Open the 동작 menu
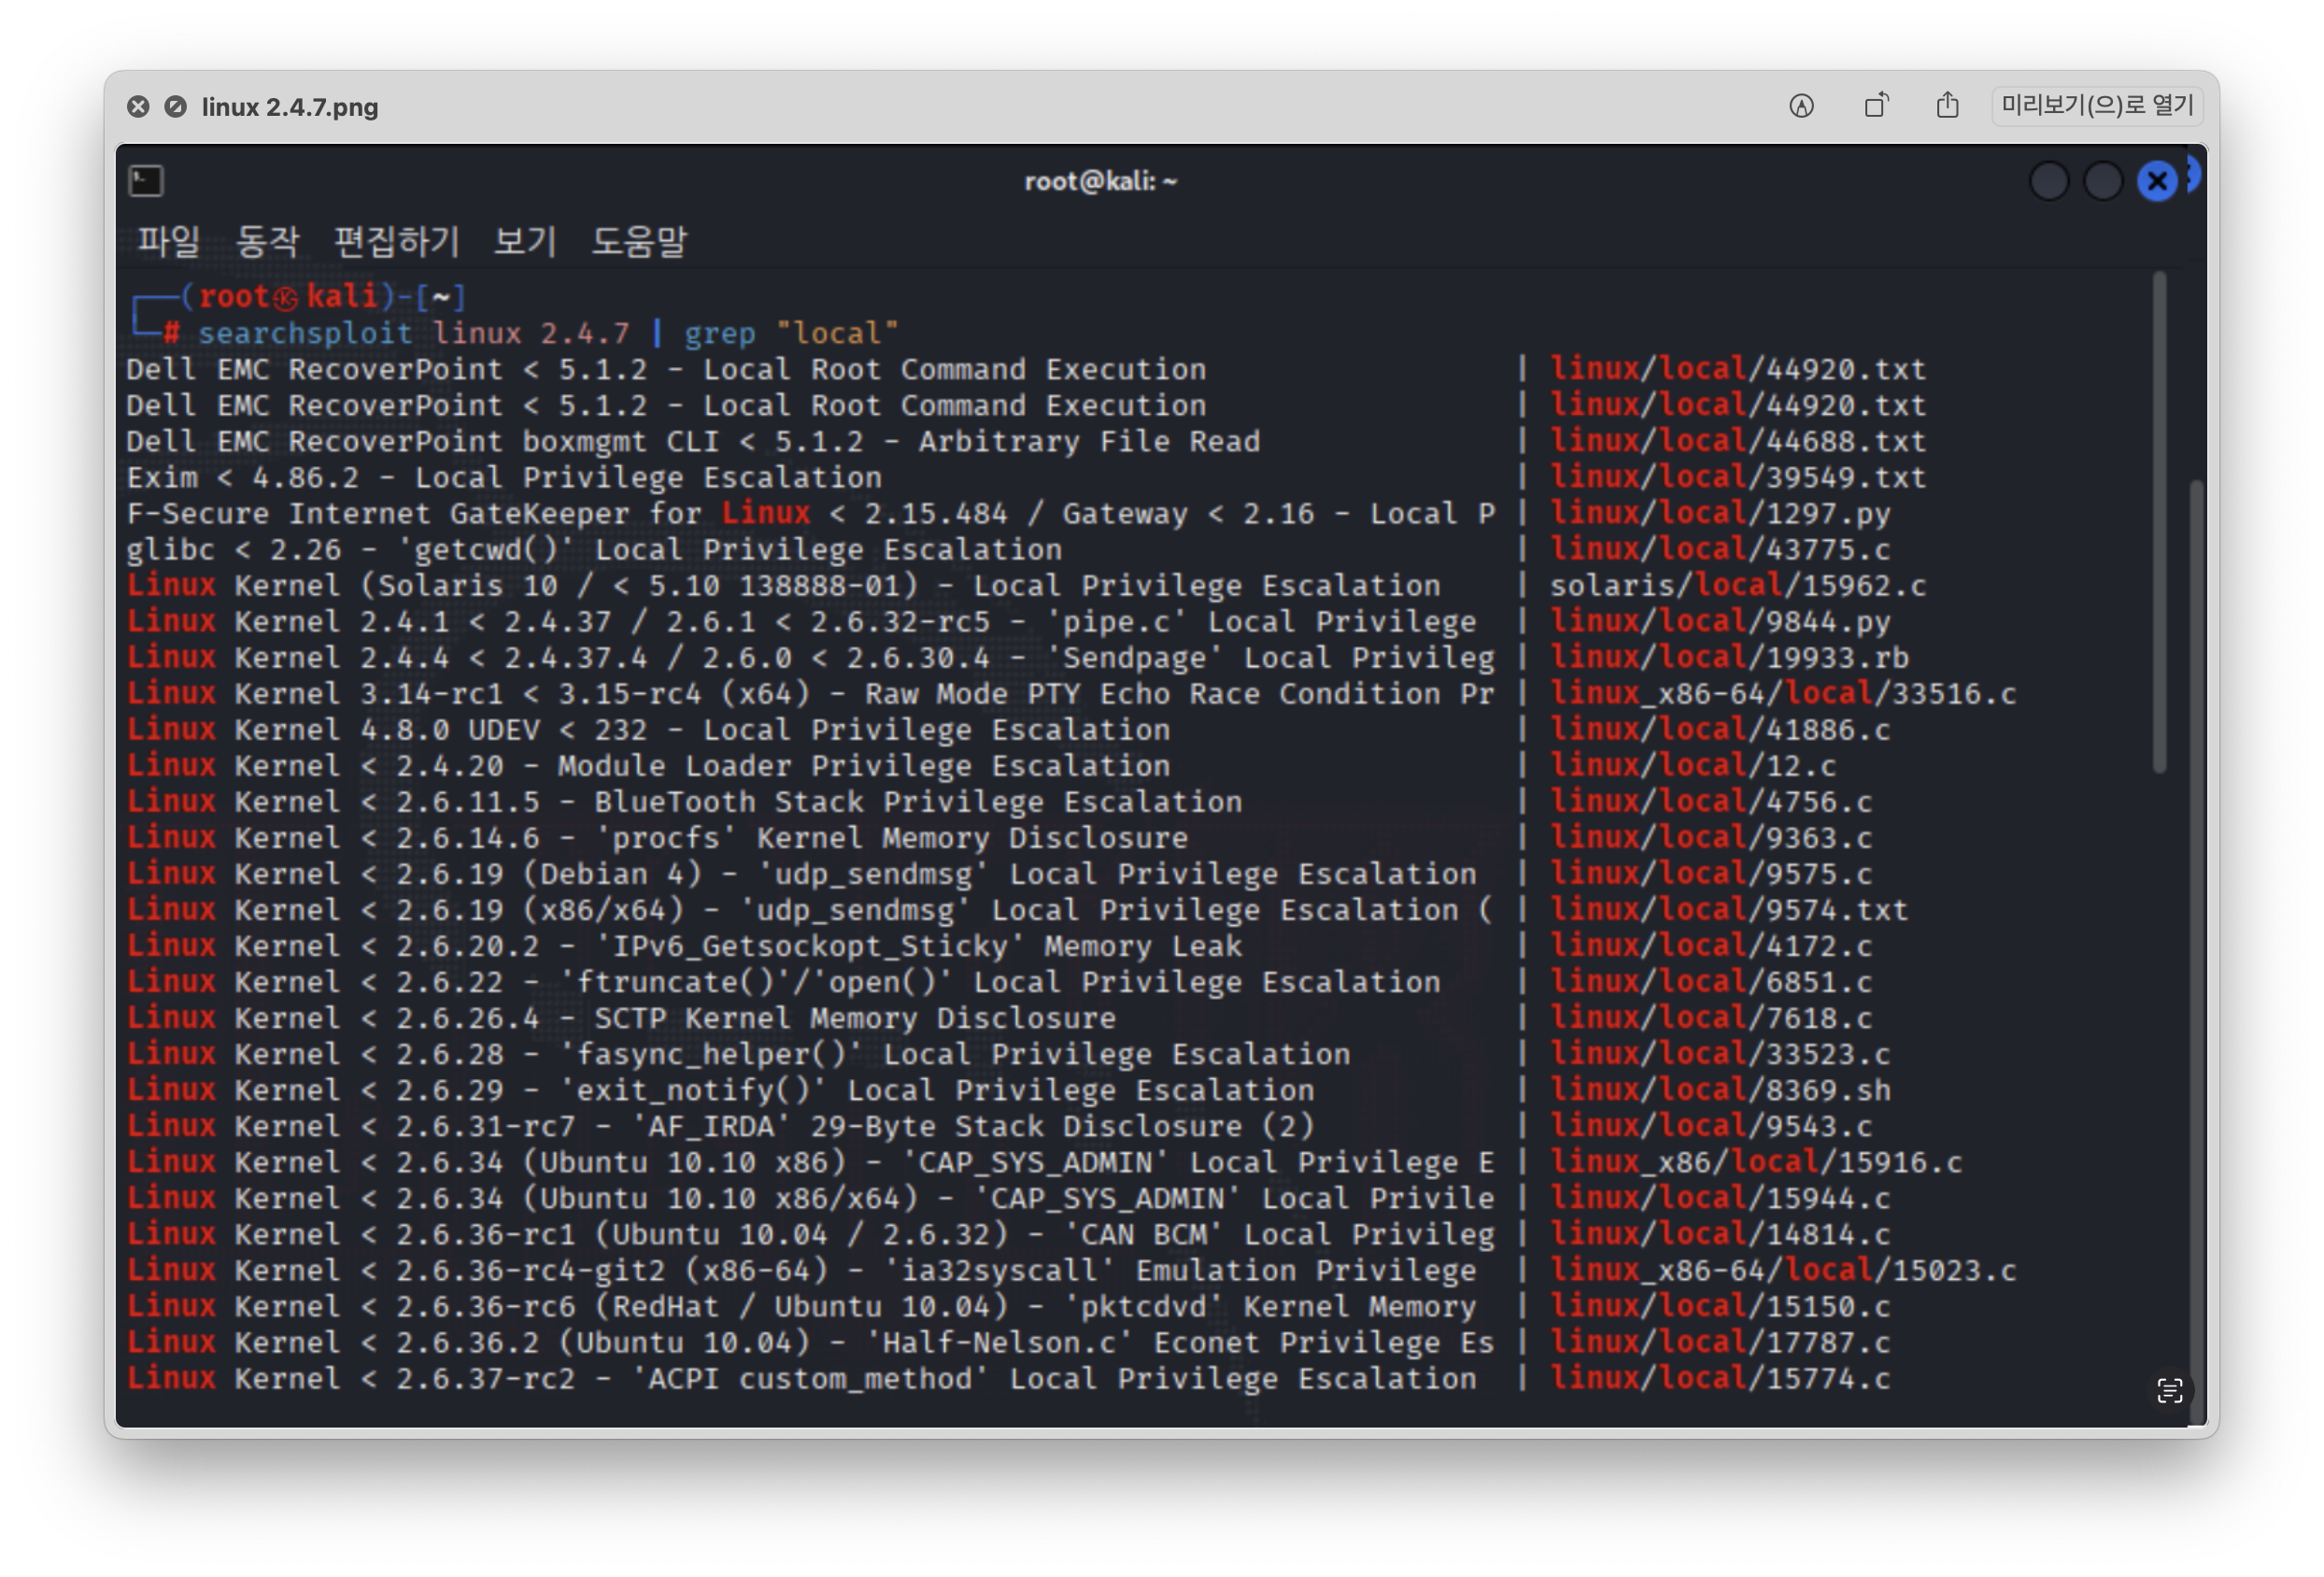The height and width of the screenshot is (1577, 2324). [x=266, y=241]
